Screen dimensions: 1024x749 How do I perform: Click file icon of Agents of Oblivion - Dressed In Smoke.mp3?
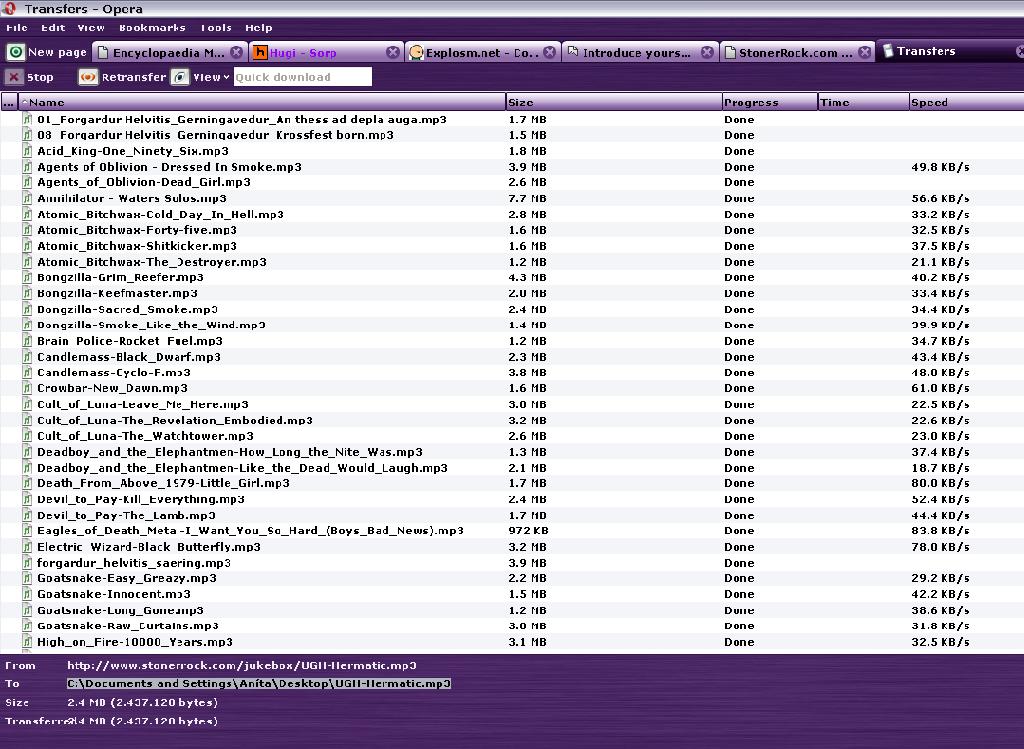click(x=27, y=167)
